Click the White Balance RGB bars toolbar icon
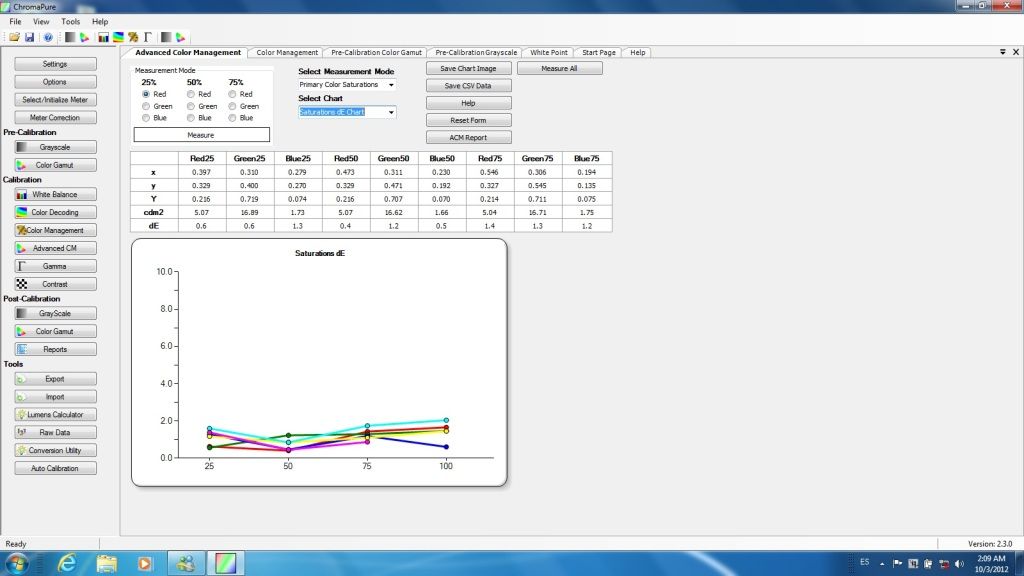Viewport: 1024px width, 576px height. click(103, 37)
